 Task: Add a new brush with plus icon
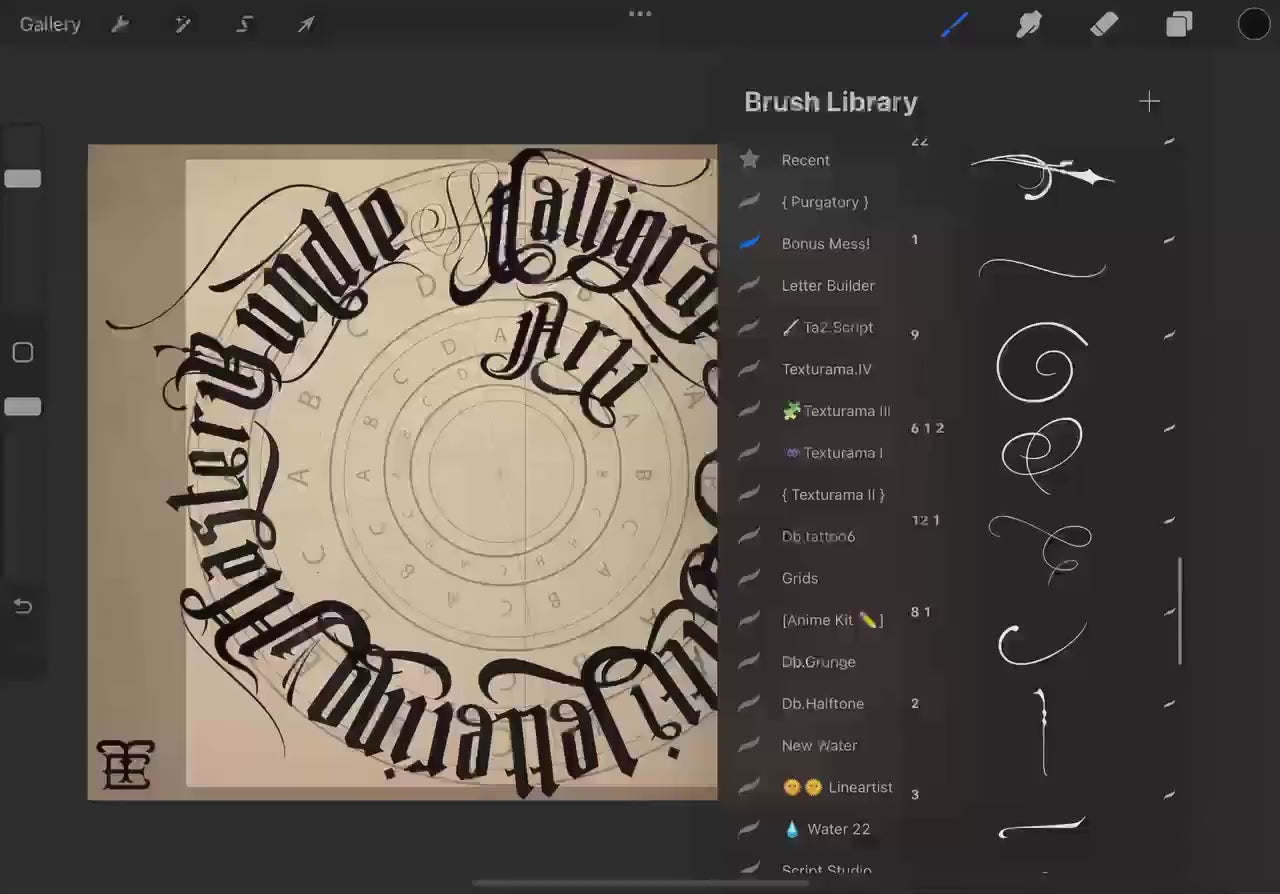pos(1149,101)
